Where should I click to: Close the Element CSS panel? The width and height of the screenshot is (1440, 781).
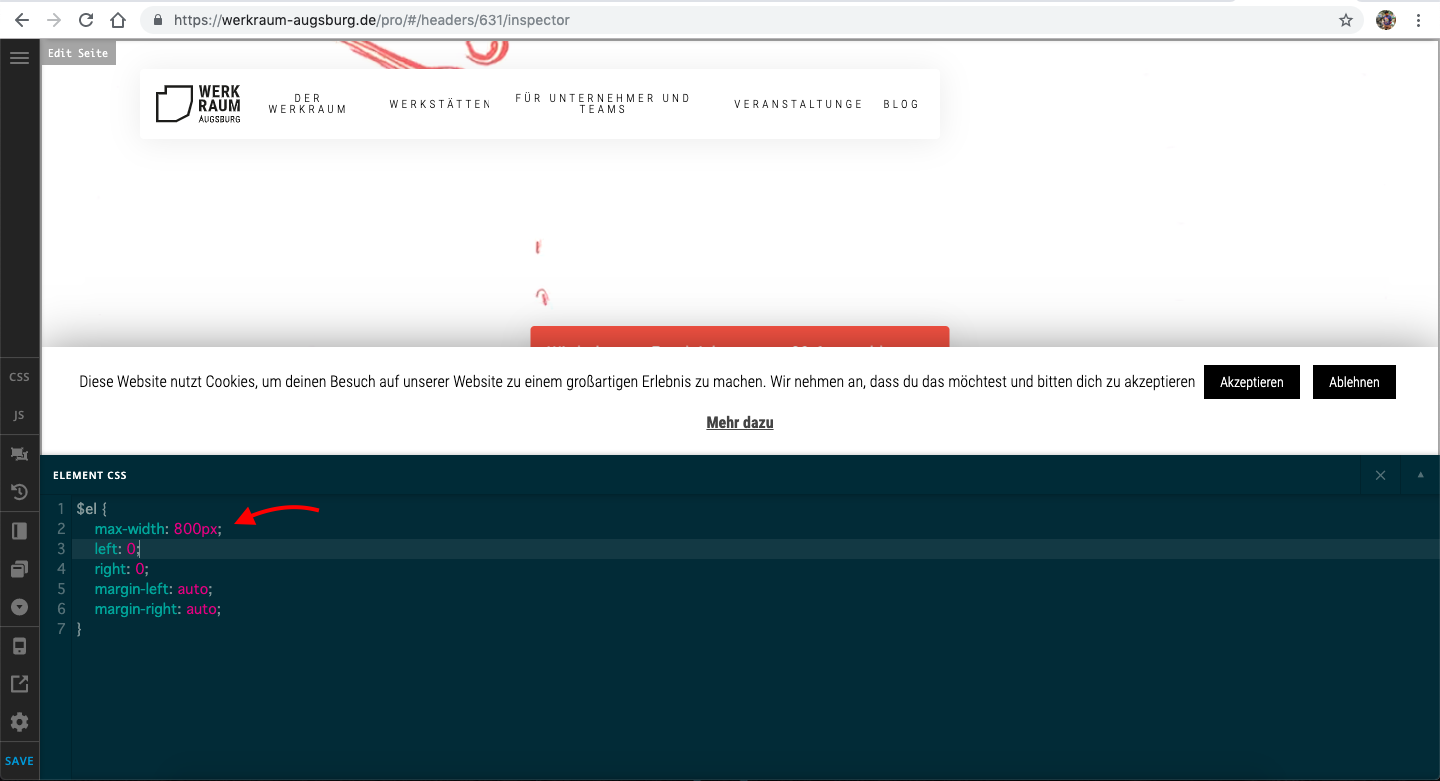pos(1380,475)
